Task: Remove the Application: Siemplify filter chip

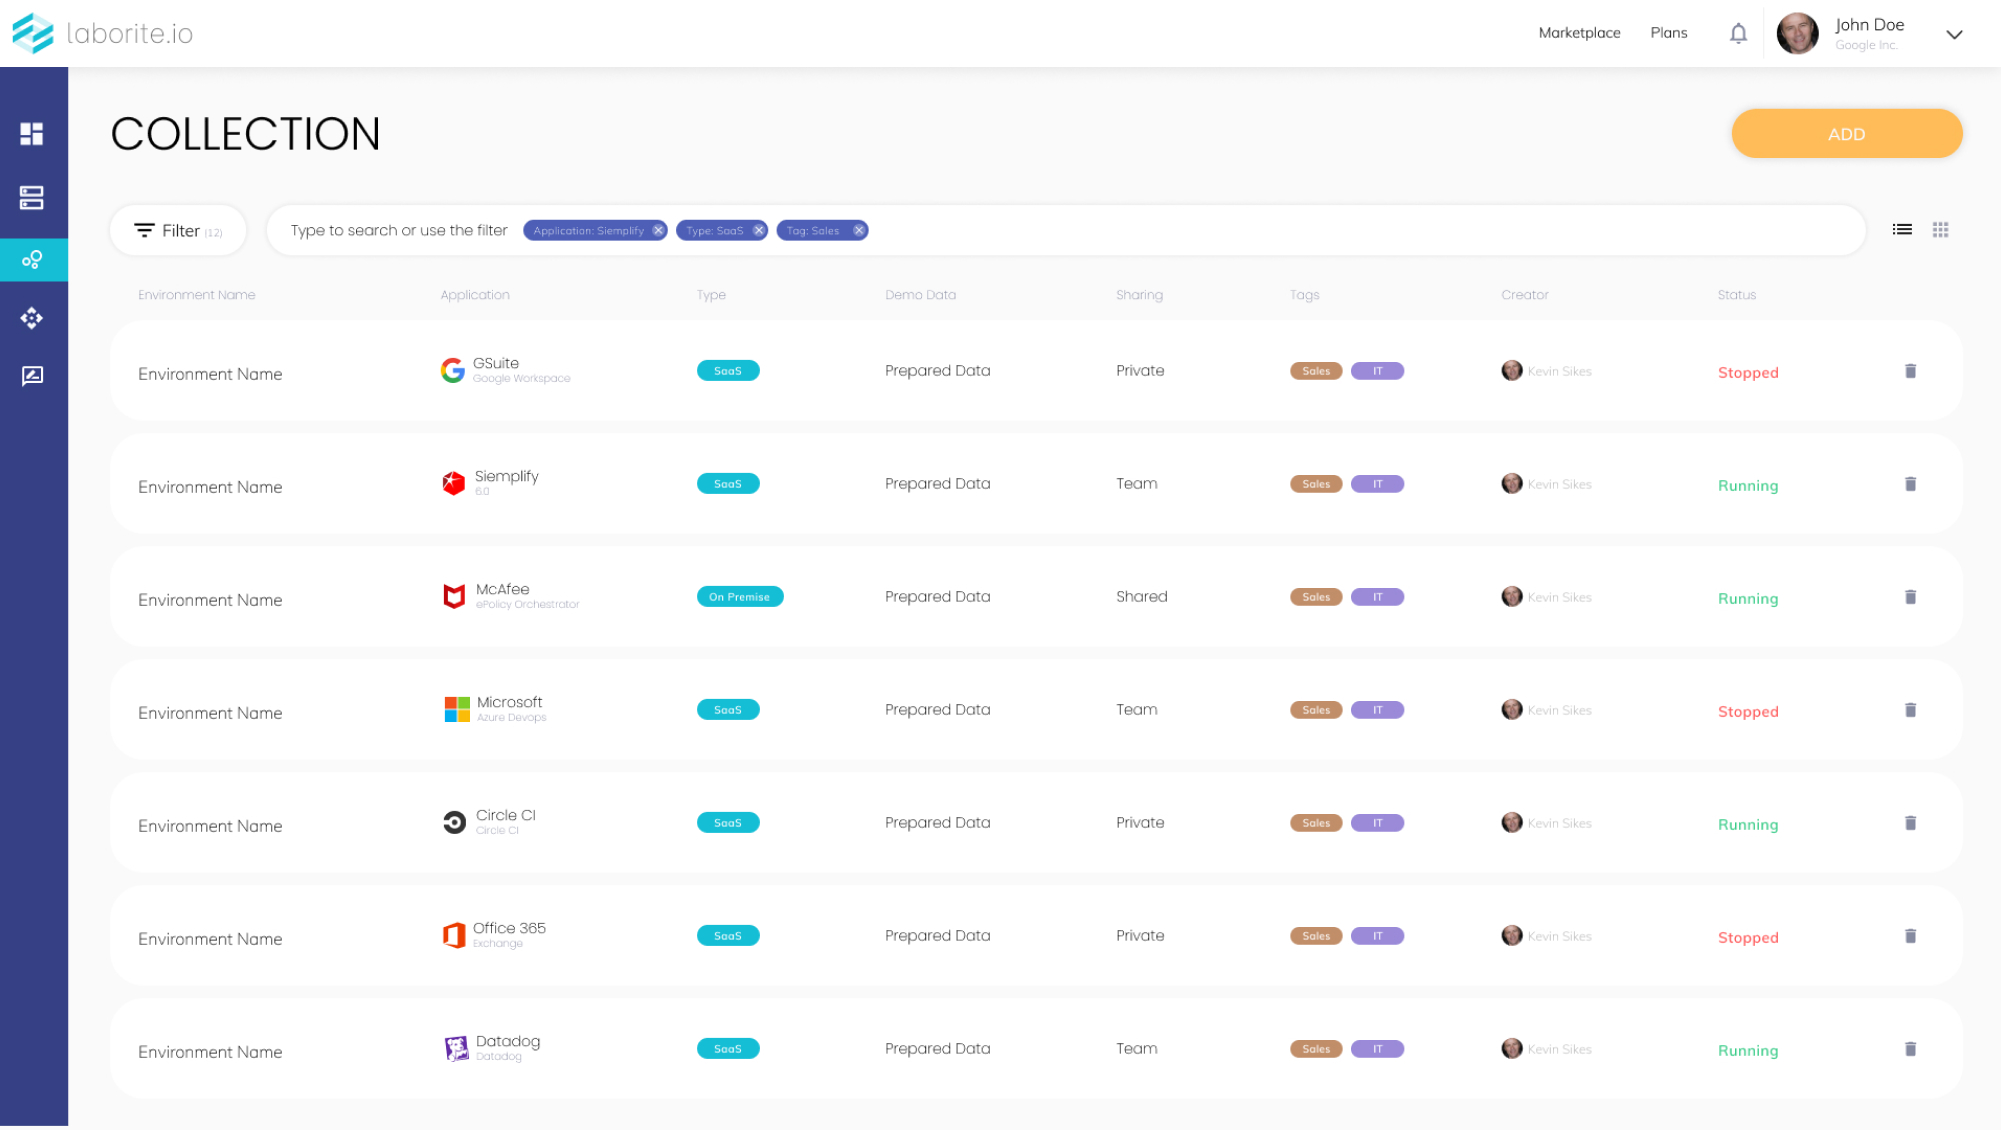Action: [658, 231]
